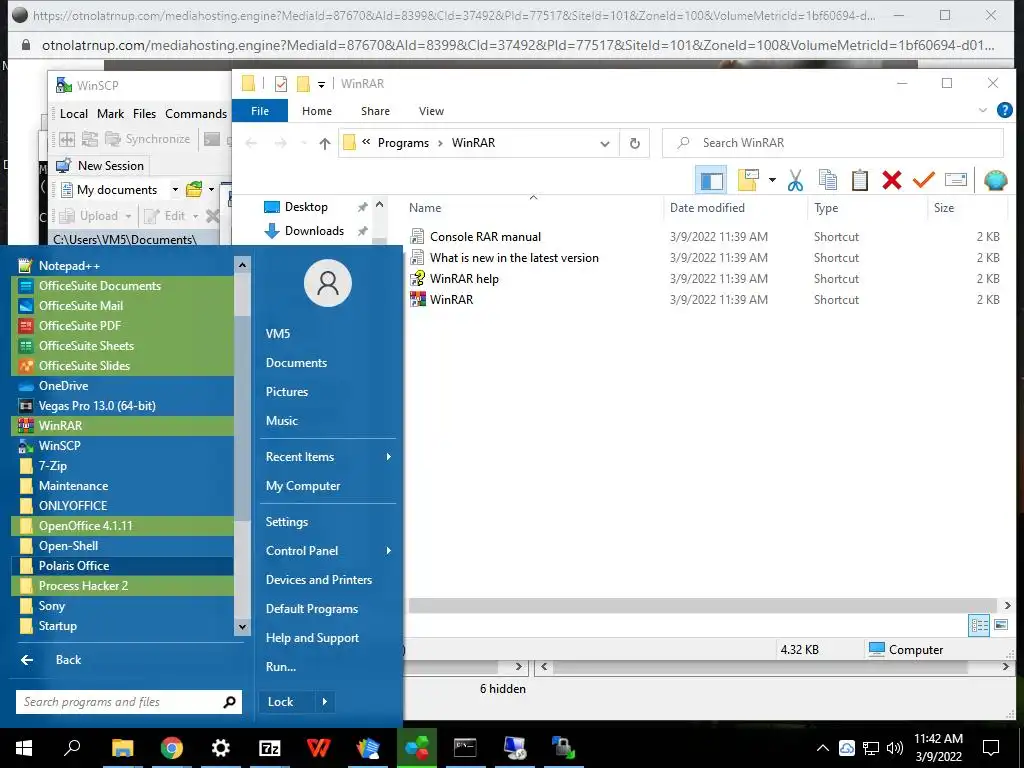Switch to details view layout icon
1024x768 pixels.
click(x=979, y=625)
